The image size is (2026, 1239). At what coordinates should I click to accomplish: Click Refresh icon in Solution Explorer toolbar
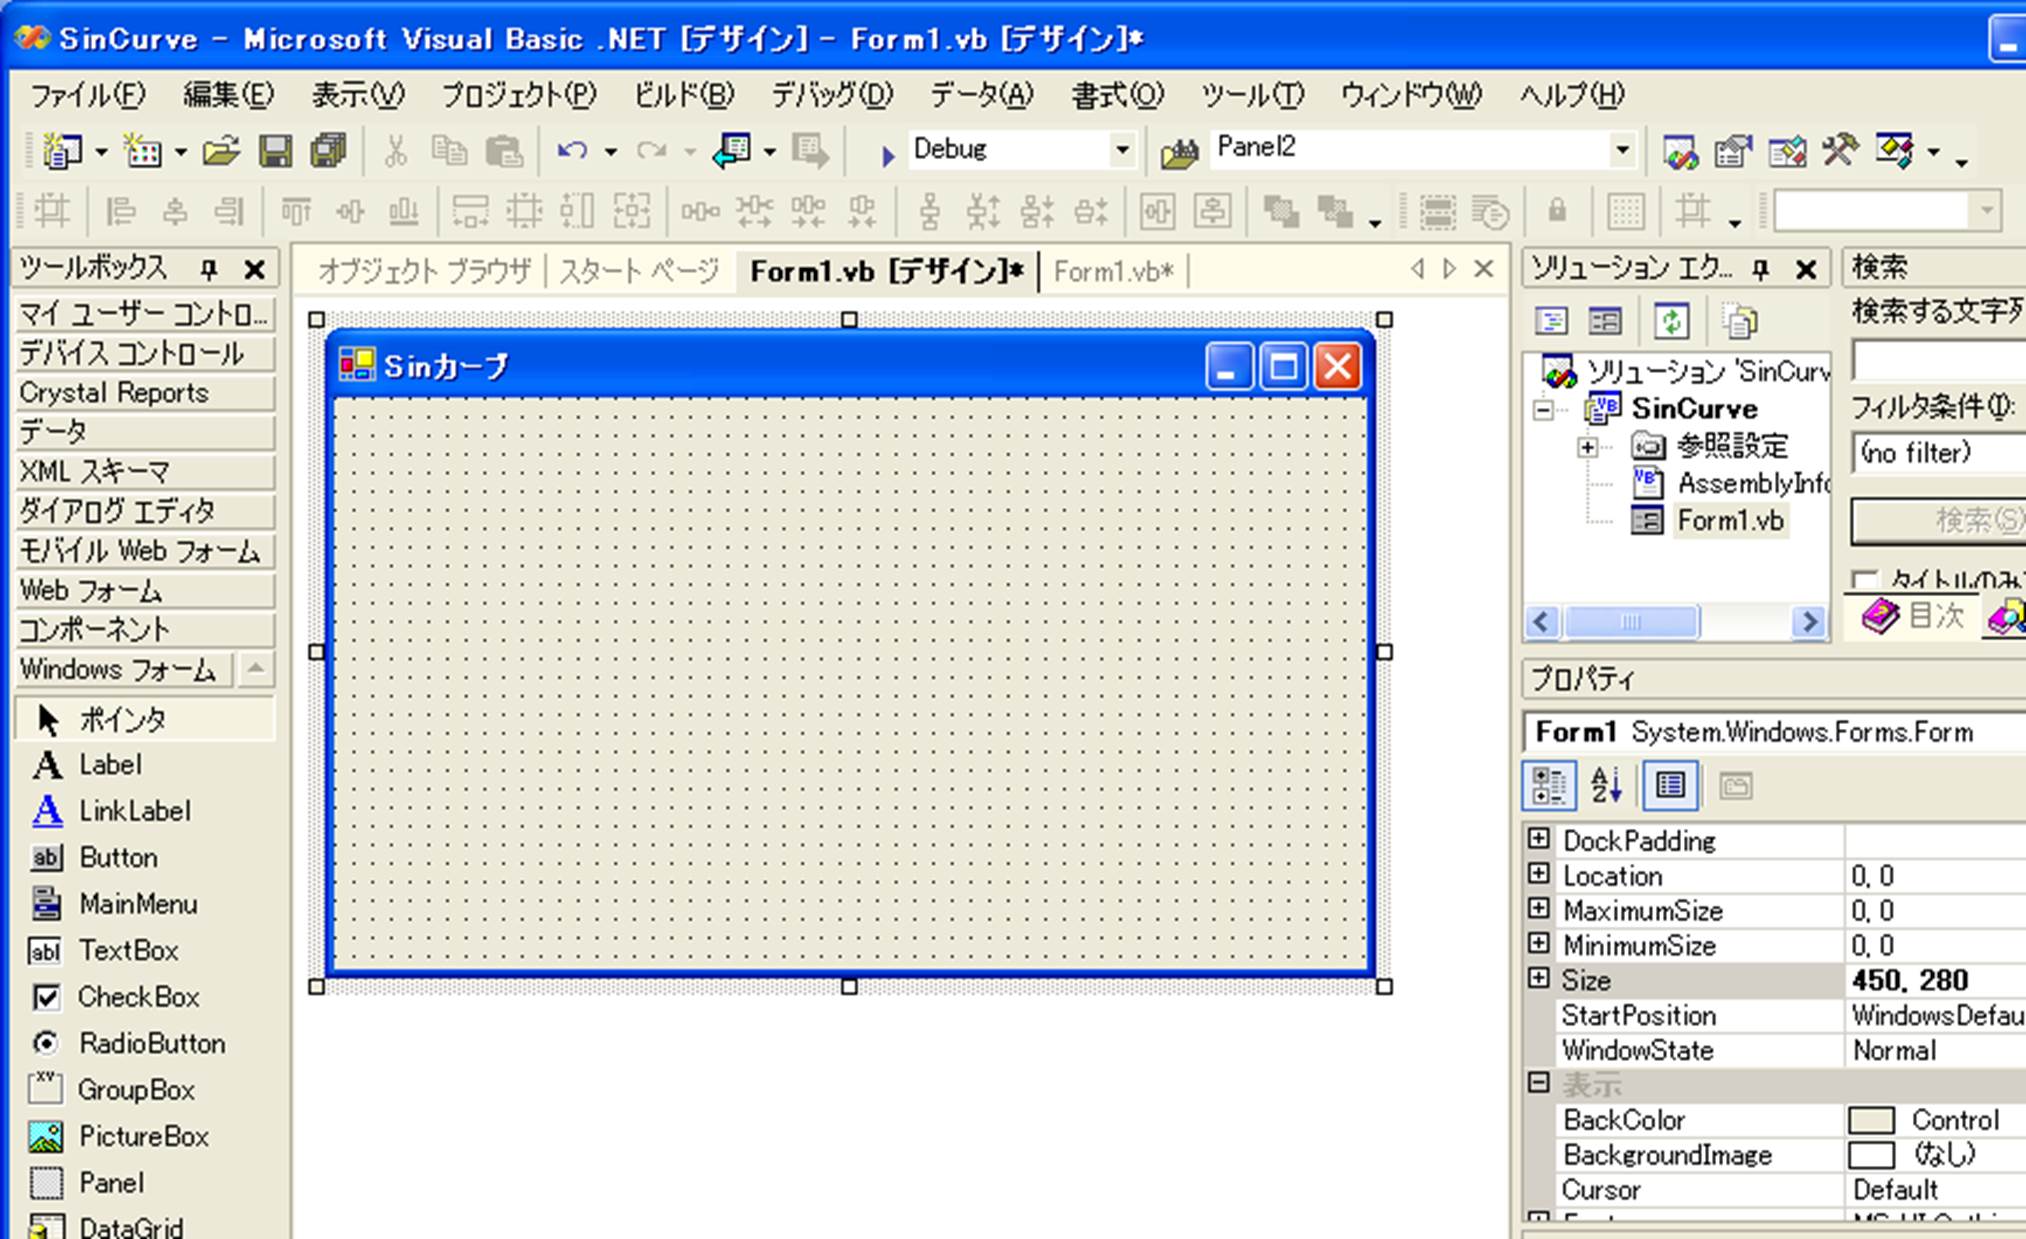[x=1671, y=321]
